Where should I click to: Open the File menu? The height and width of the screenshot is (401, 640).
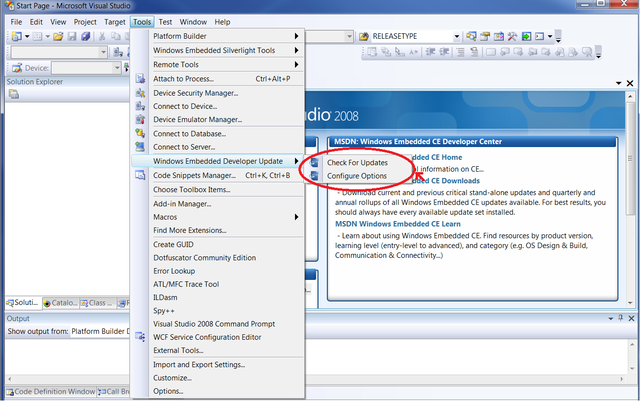[x=16, y=22]
